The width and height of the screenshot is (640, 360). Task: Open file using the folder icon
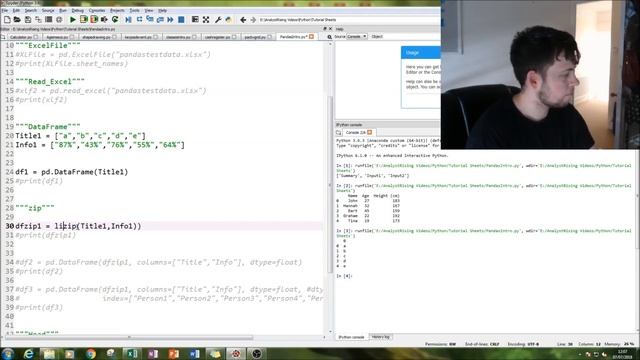[17, 20]
